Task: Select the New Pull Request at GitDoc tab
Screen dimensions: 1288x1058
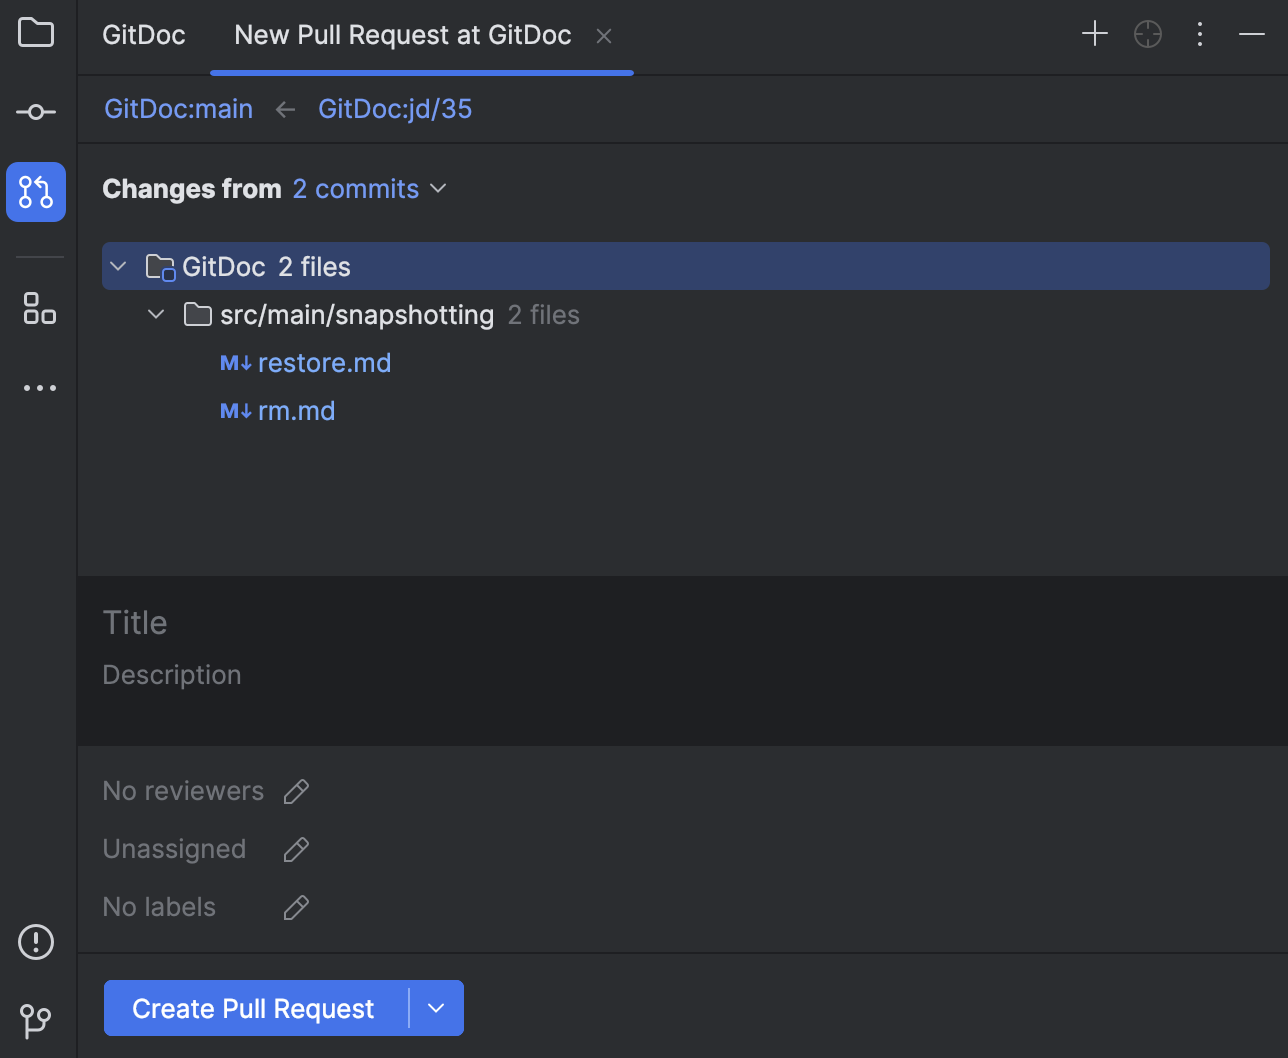Action: click(x=402, y=35)
